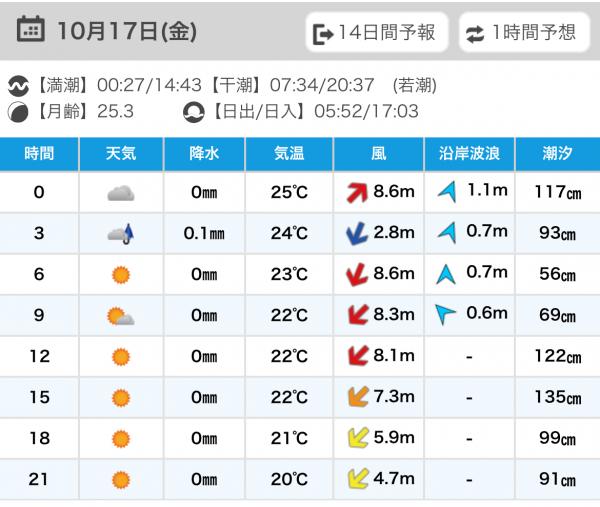Click the blue wind arrow for 2.8m
Viewport: 600px width, 507px height.
click(356, 234)
